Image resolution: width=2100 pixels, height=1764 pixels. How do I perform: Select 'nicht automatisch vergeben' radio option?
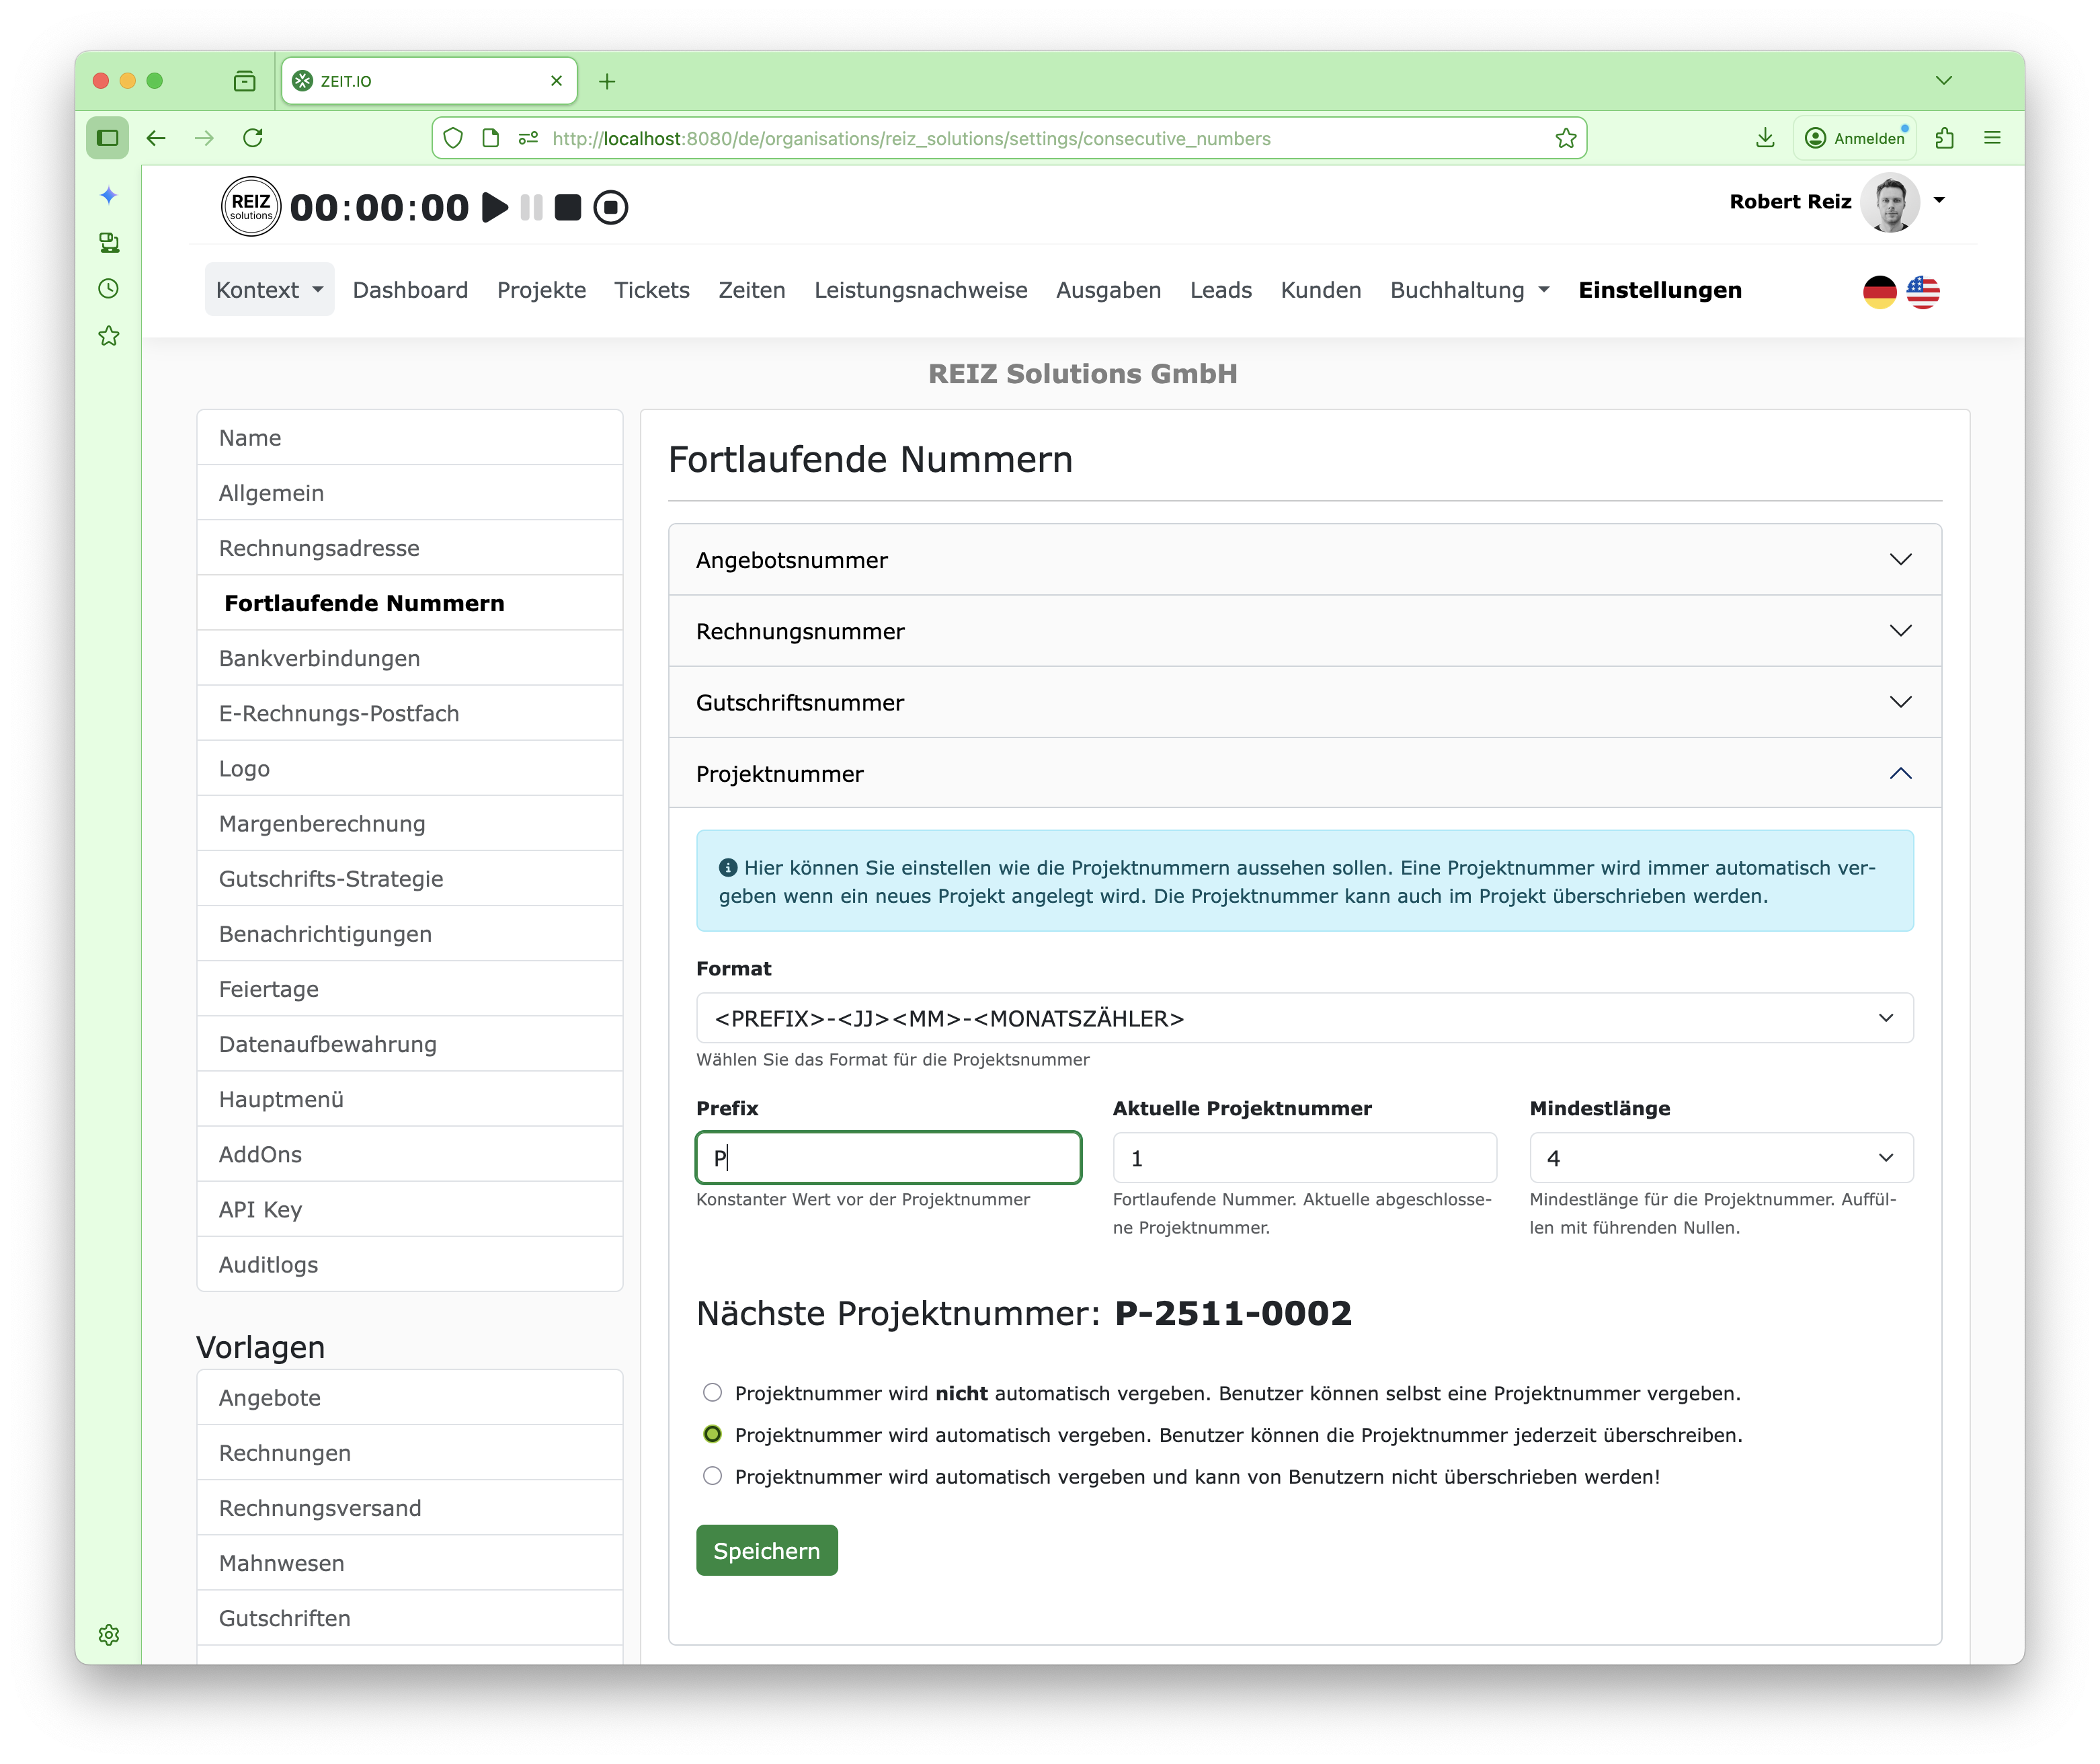pyautogui.click(x=712, y=1392)
